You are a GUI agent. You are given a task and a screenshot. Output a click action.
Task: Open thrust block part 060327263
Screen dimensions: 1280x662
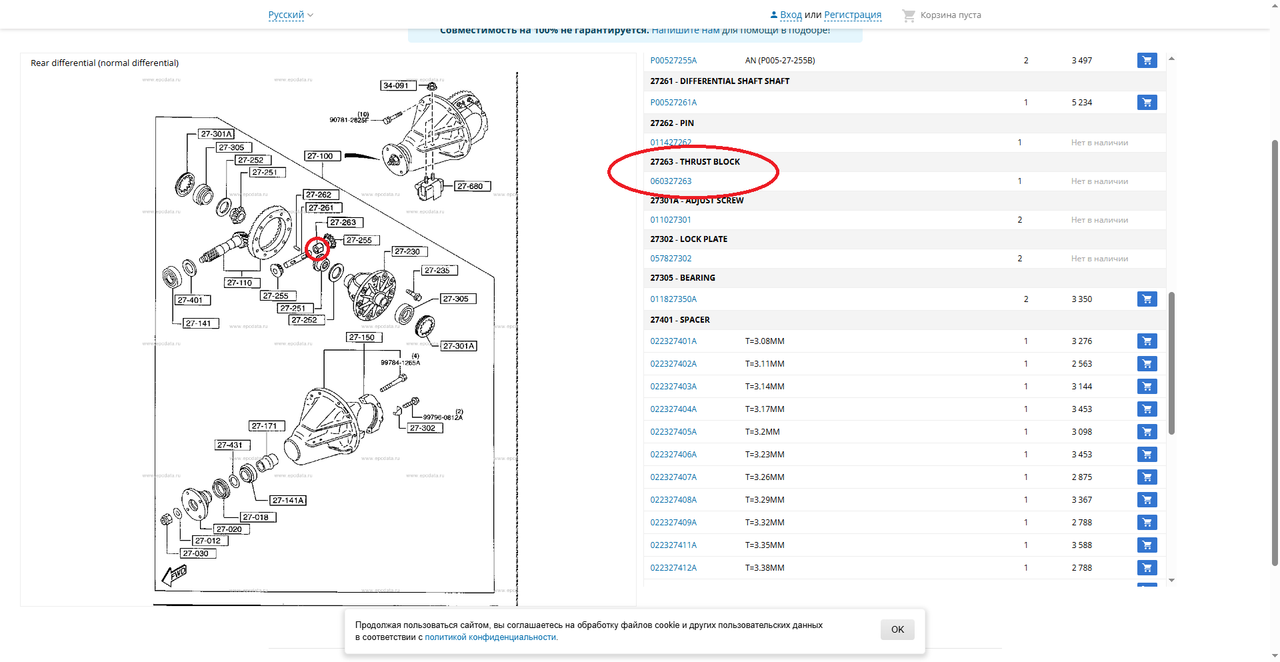[x=671, y=181]
